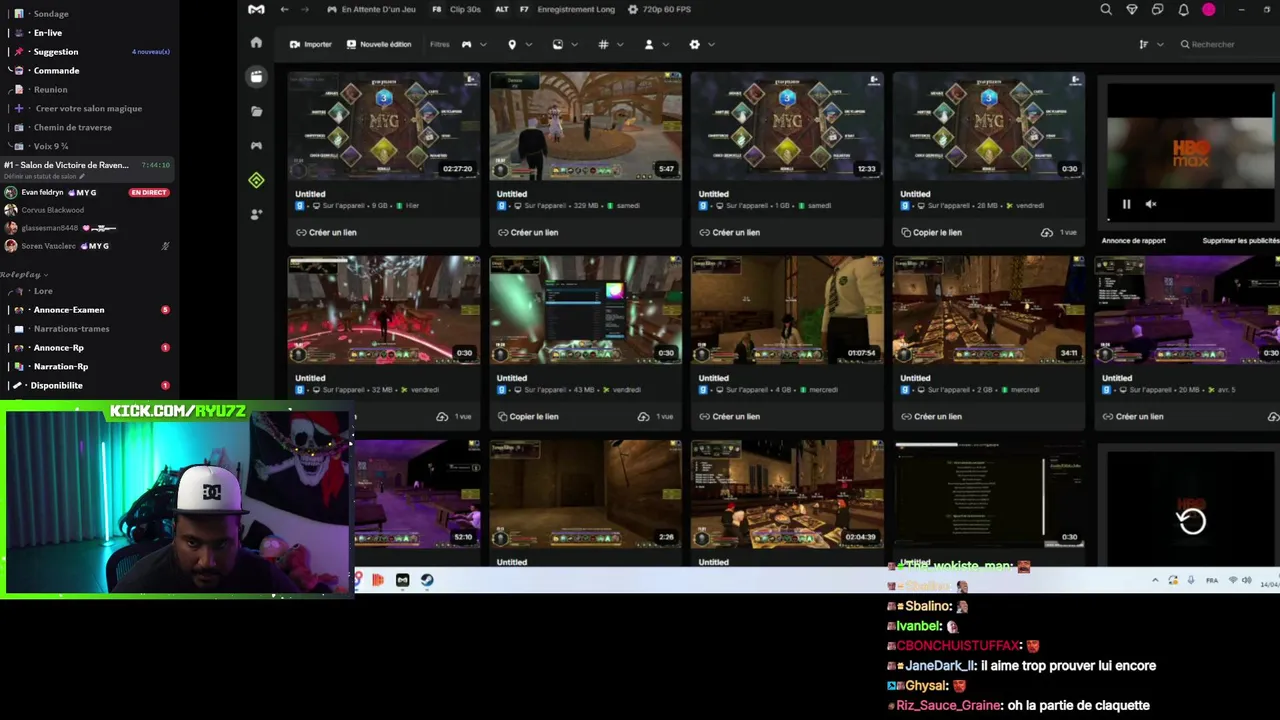
Task: Click Creer votre salon magique channel
Action: pyautogui.click(x=88, y=108)
